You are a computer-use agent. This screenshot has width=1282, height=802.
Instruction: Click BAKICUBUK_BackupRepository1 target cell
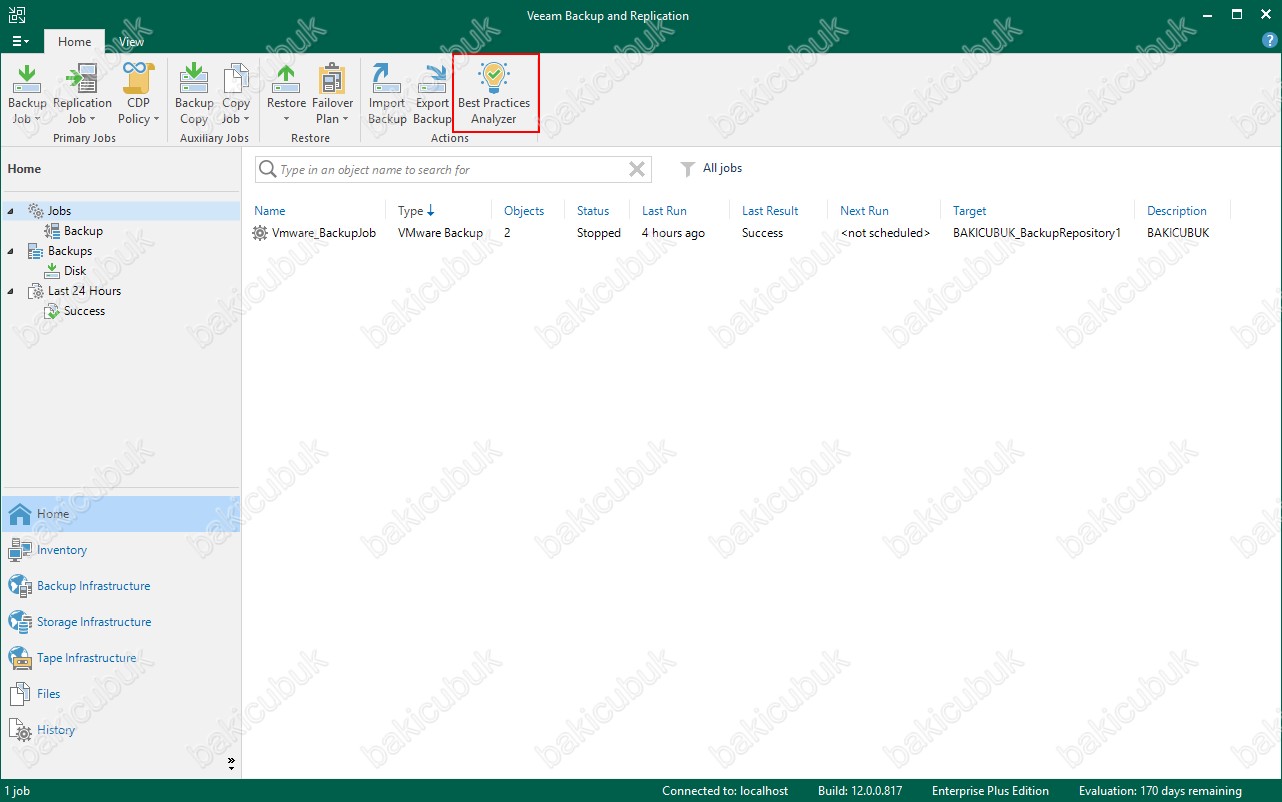pyautogui.click(x=1037, y=233)
